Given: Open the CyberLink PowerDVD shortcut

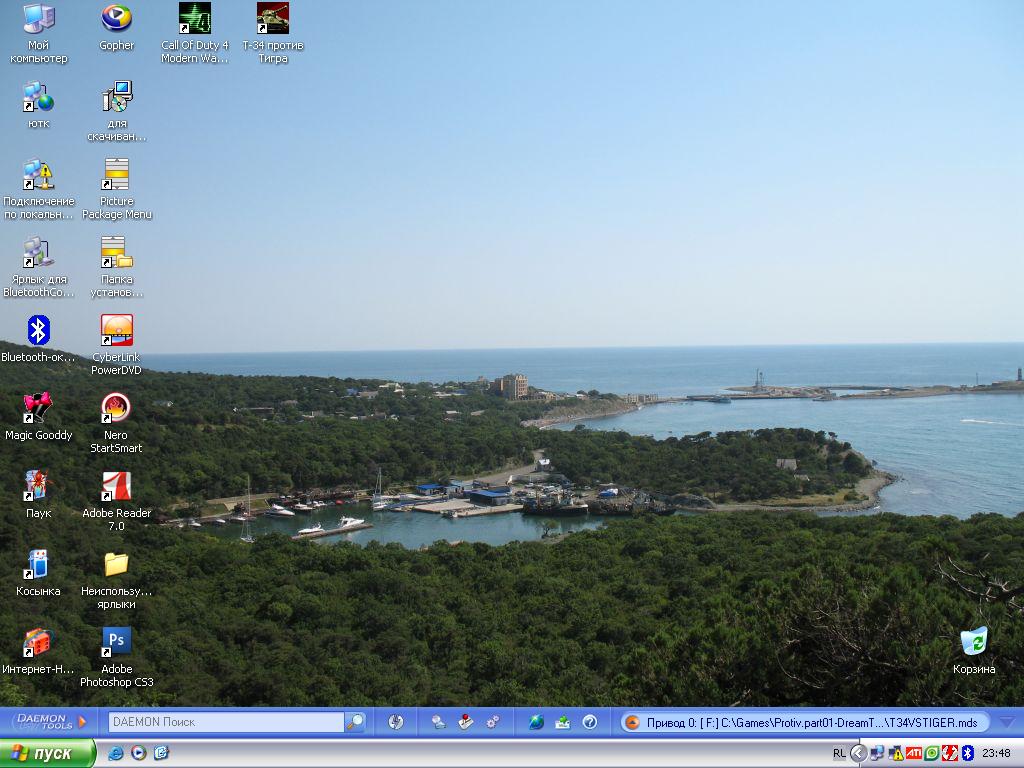Looking at the screenshot, I should coord(117,330).
